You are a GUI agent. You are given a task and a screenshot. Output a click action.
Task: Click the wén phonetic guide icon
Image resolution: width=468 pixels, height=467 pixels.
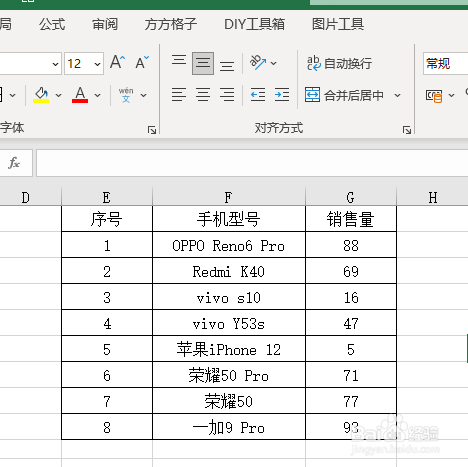click(126, 95)
